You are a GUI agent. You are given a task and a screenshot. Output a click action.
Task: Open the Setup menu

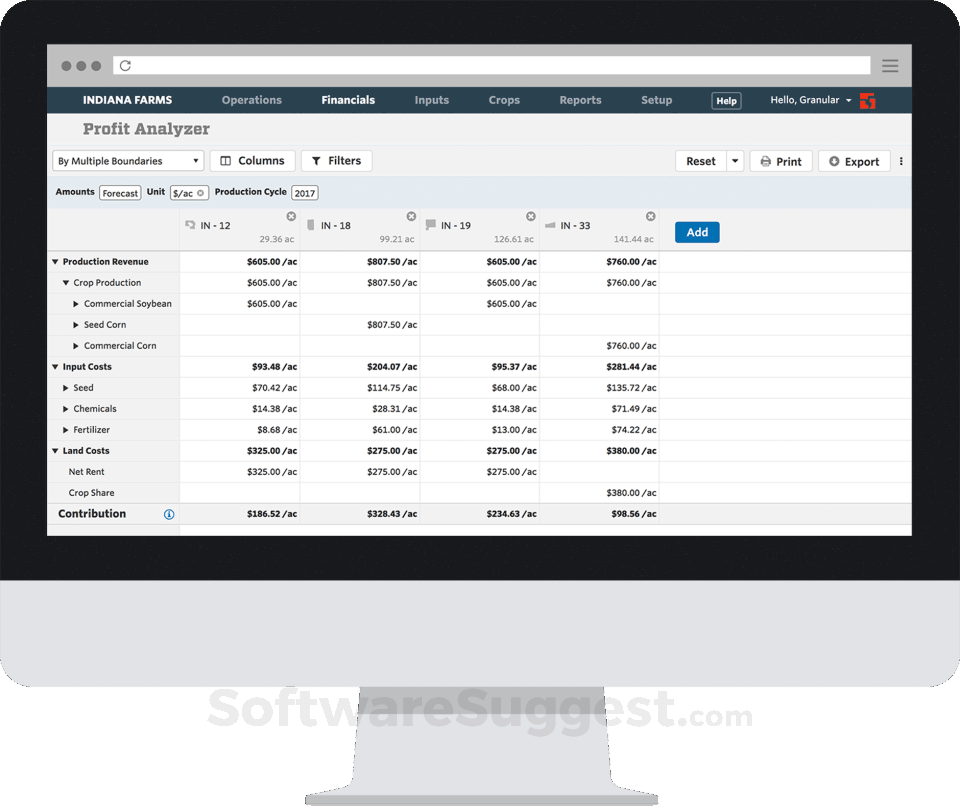pyautogui.click(x=656, y=100)
